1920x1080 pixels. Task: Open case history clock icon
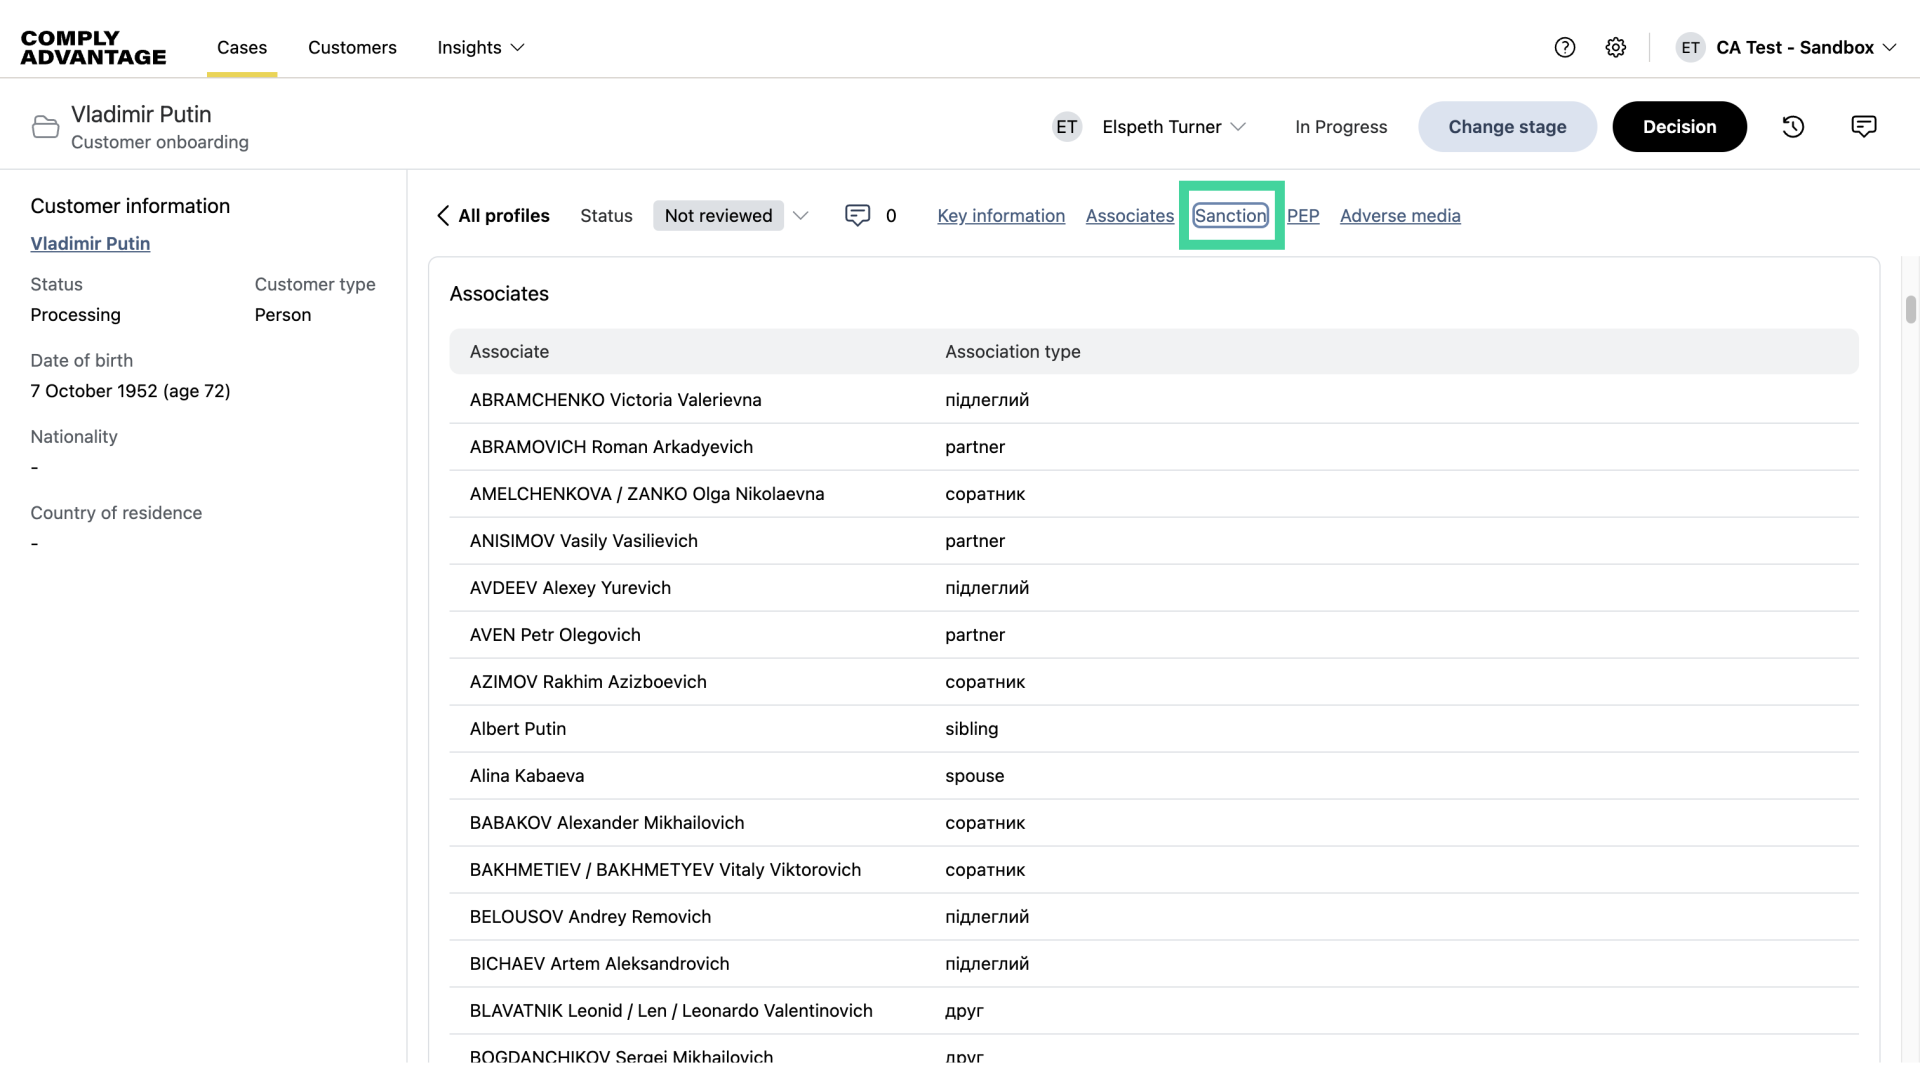[1793, 127]
